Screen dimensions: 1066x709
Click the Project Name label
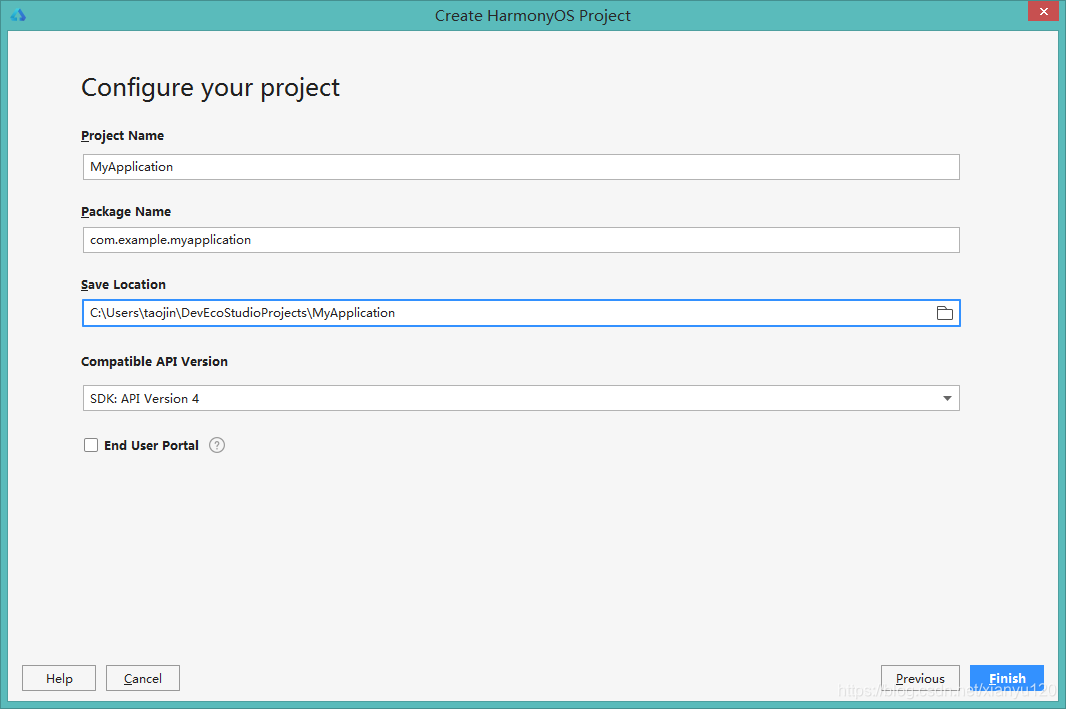tap(122, 136)
